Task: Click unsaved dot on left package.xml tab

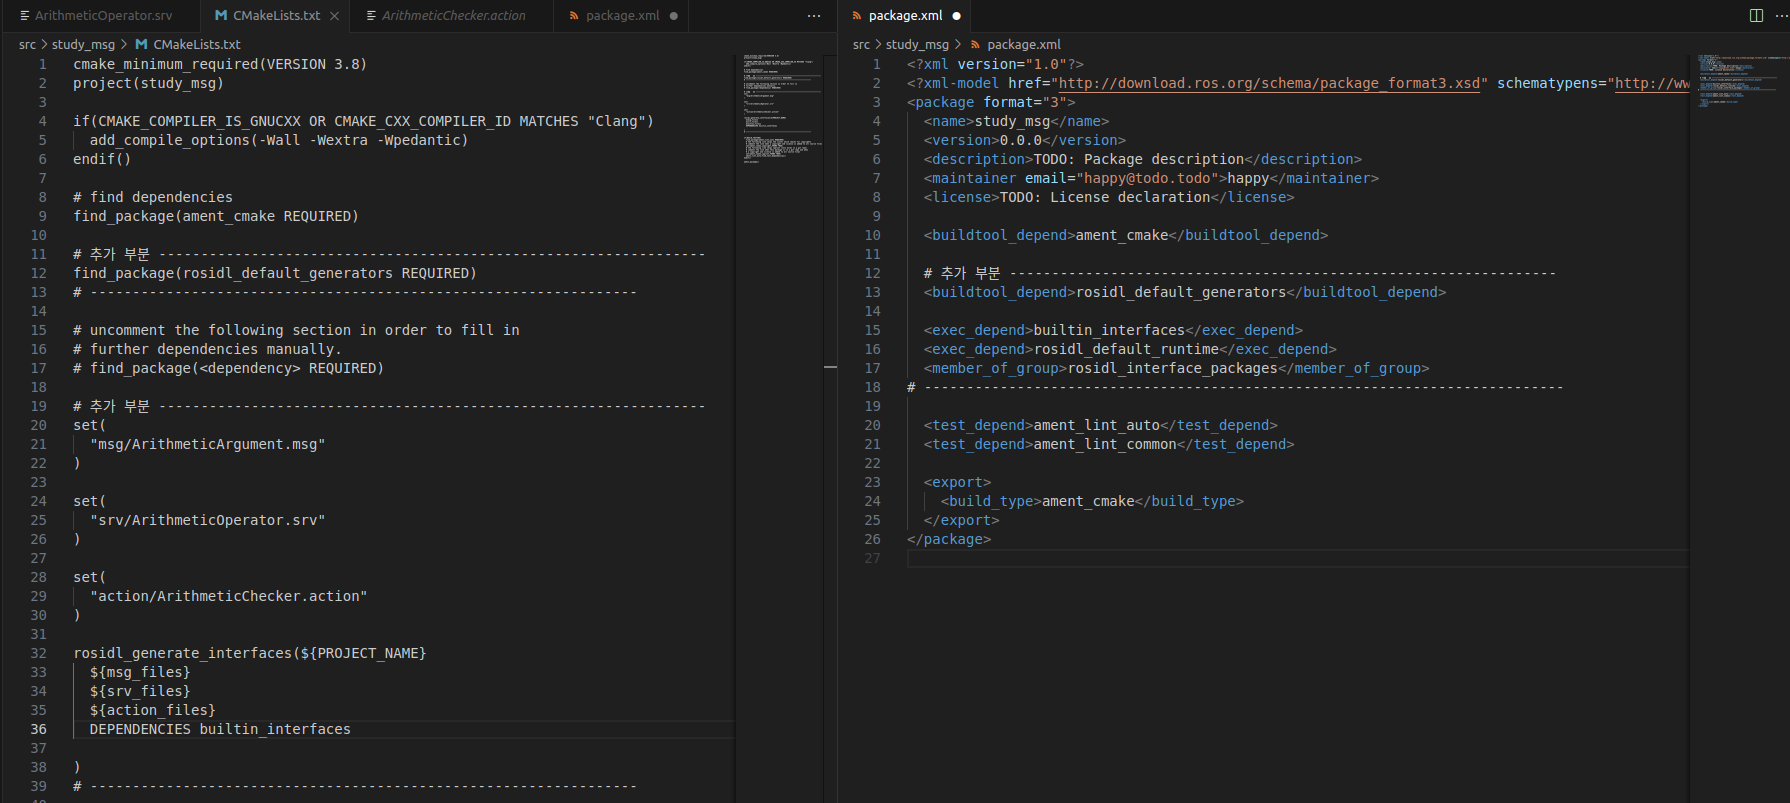Action: pos(674,16)
